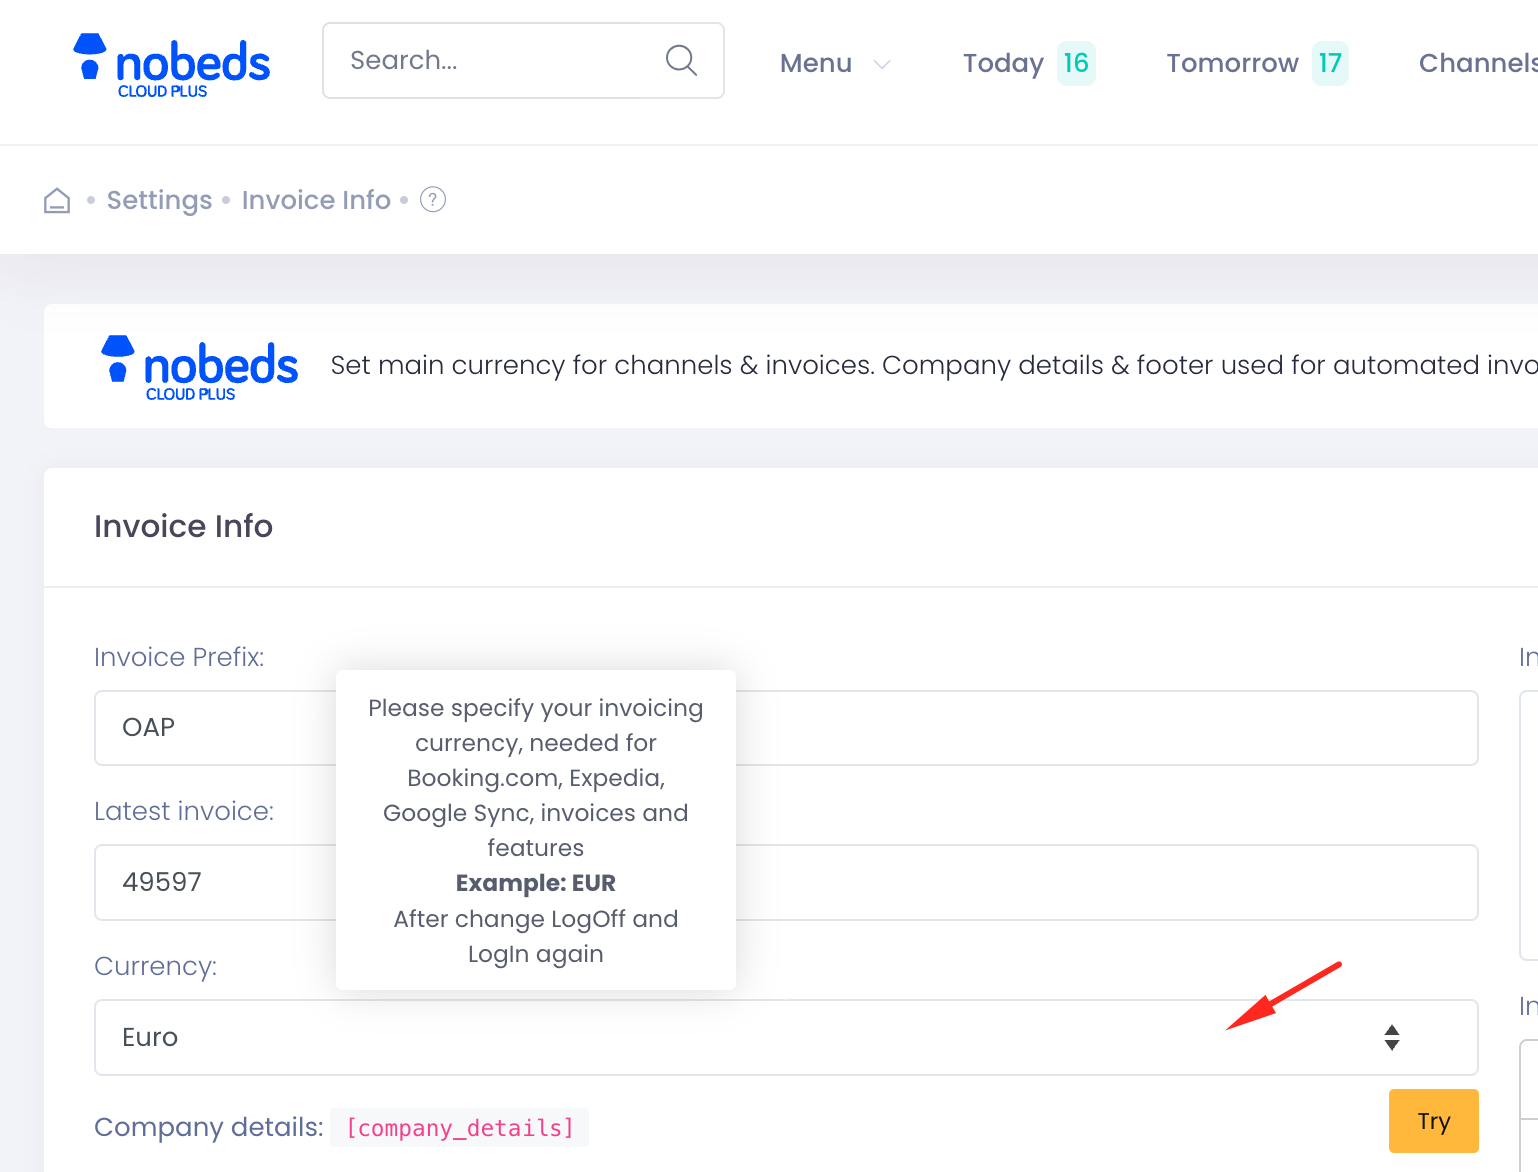The width and height of the screenshot is (1538, 1172).
Task: Click the nobeds Cloud Plus logo
Action: [x=170, y=62]
